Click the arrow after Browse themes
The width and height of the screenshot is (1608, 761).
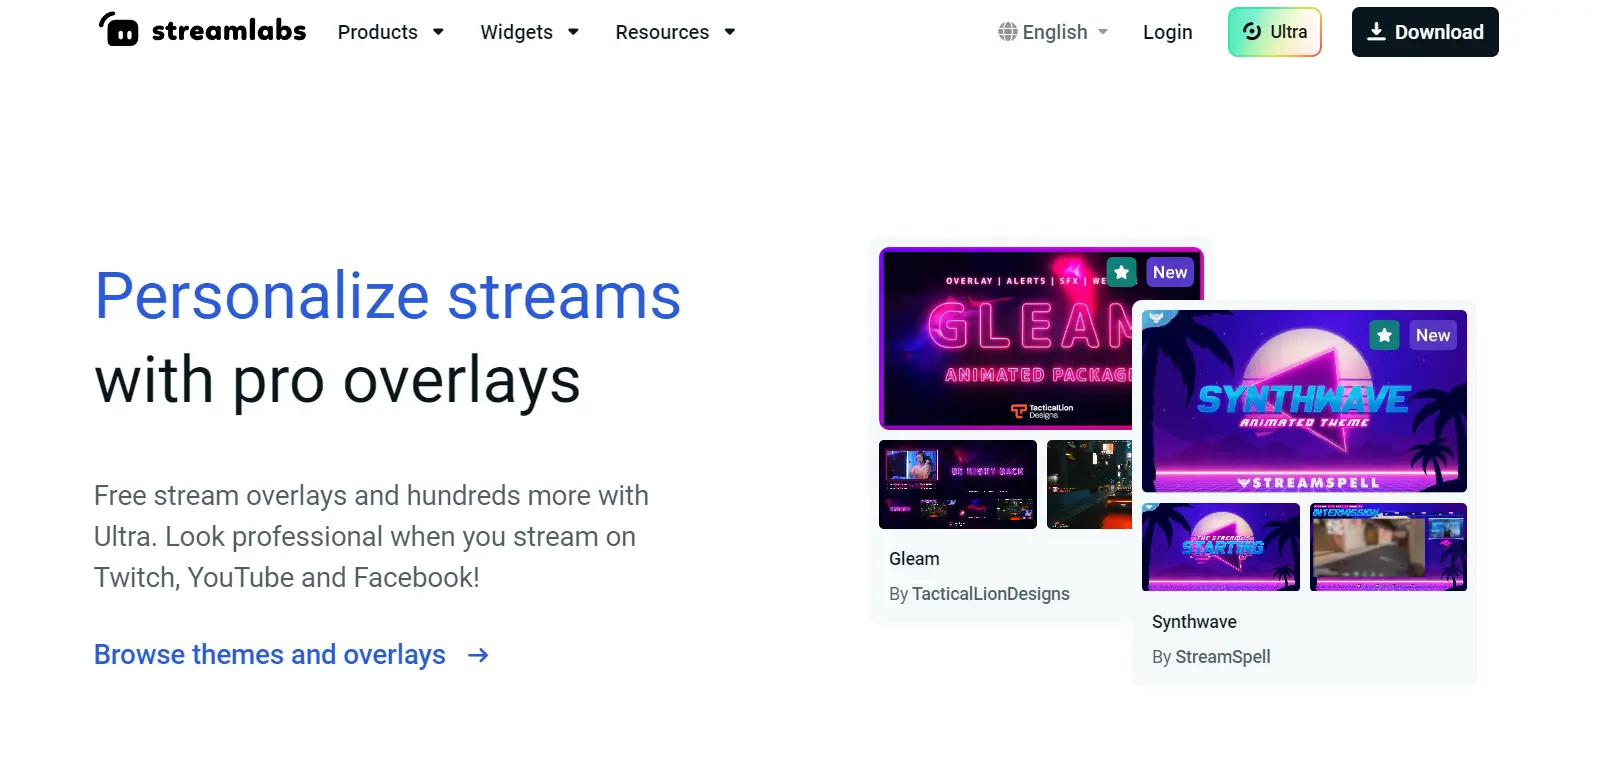(478, 655)
